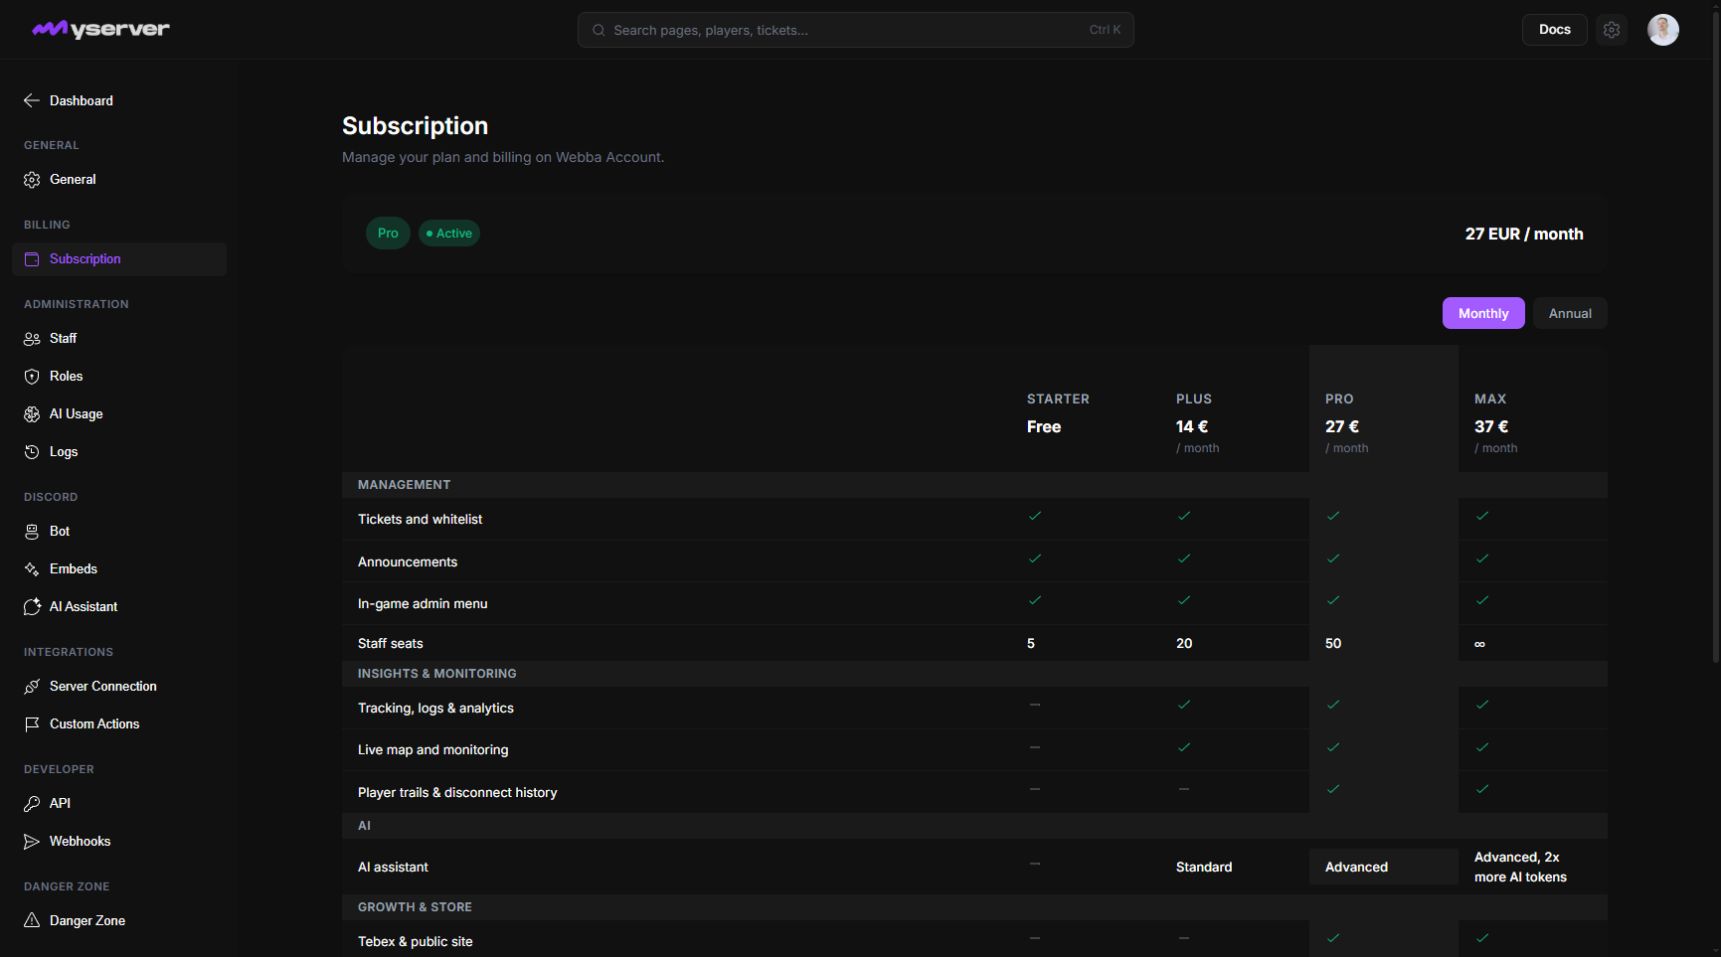
Task: Click the Subscription card icon in sidebar
Action: (32, 259)
